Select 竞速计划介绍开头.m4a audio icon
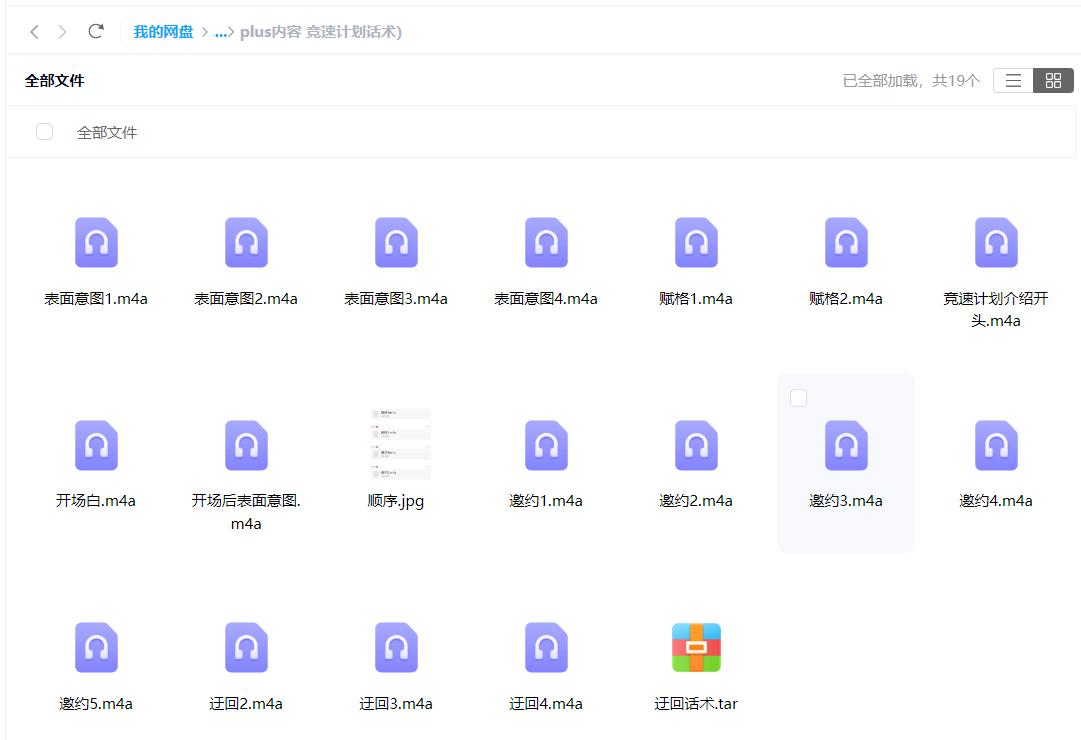Viewport: 1081px width, 740px height. pos(996,243)
